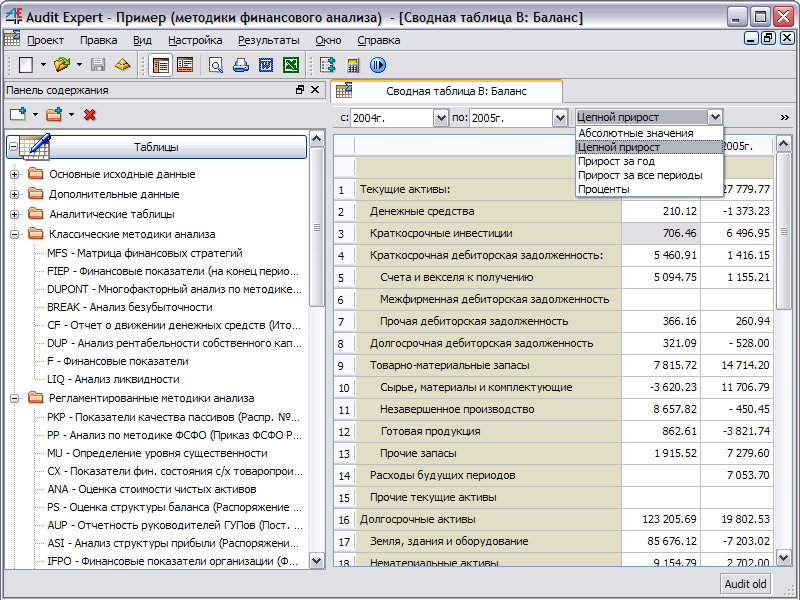Open dropdown arrow beside add table icon
This screenshot has height=600, width=800.
35,114
